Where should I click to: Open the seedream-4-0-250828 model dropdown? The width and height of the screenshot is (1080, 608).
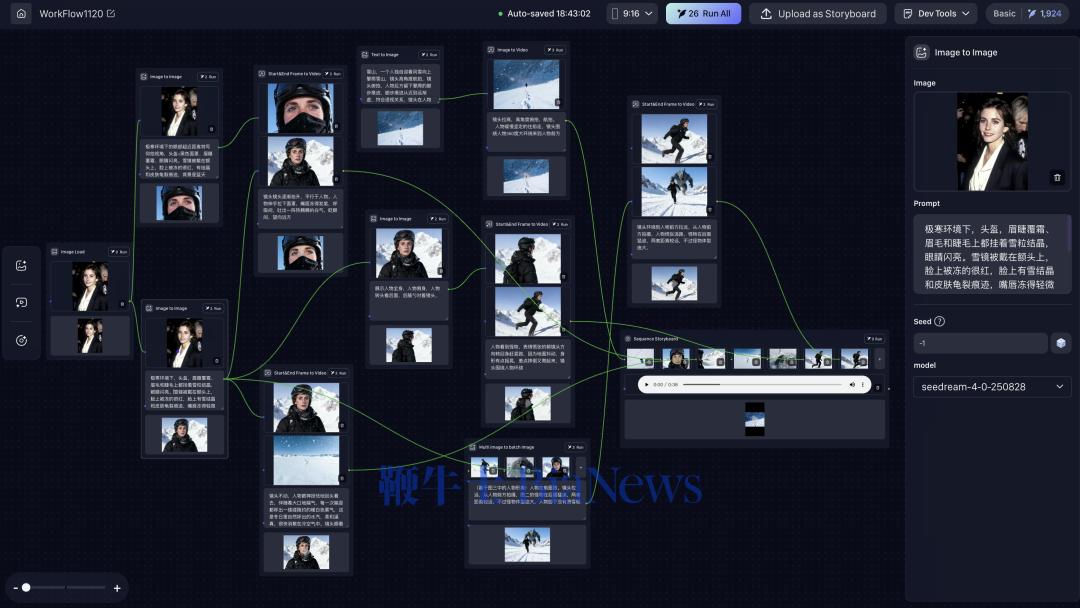coord(991,386)
